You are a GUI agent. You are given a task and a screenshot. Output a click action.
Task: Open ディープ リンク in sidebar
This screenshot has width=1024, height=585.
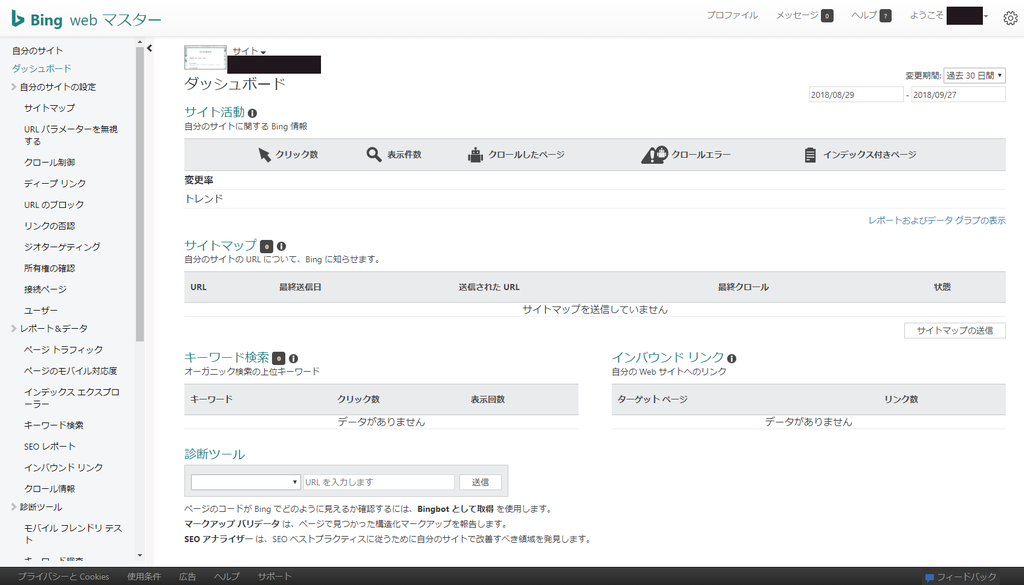(55, 183)
